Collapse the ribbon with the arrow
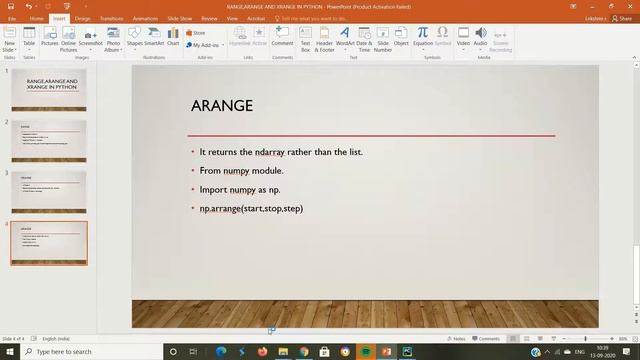The image size is (640, 360). pos(634,58)
